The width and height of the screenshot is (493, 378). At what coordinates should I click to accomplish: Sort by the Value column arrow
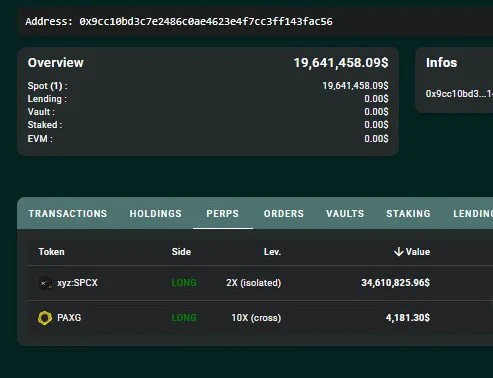(x=398, y=252)
